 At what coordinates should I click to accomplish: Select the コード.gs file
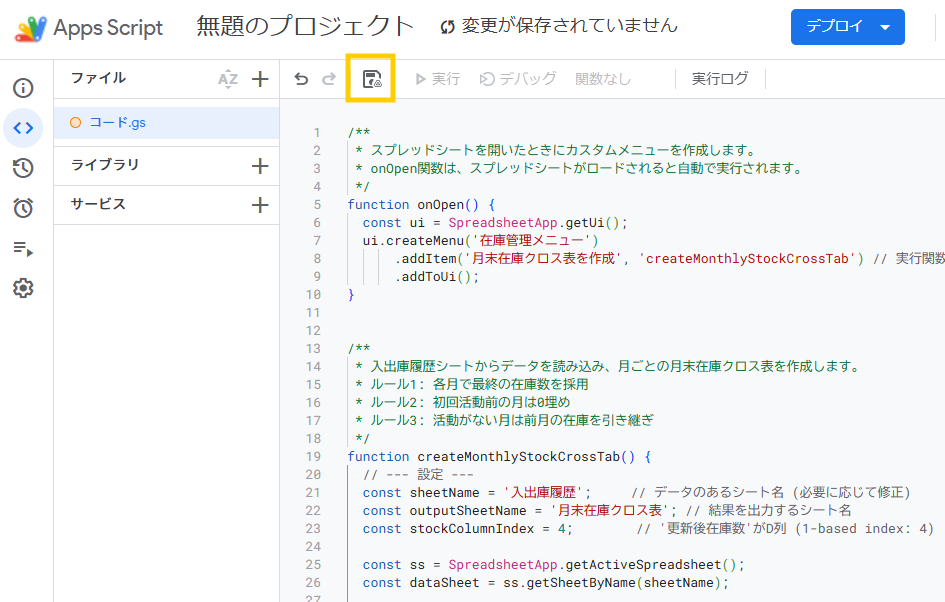(118, 123)
